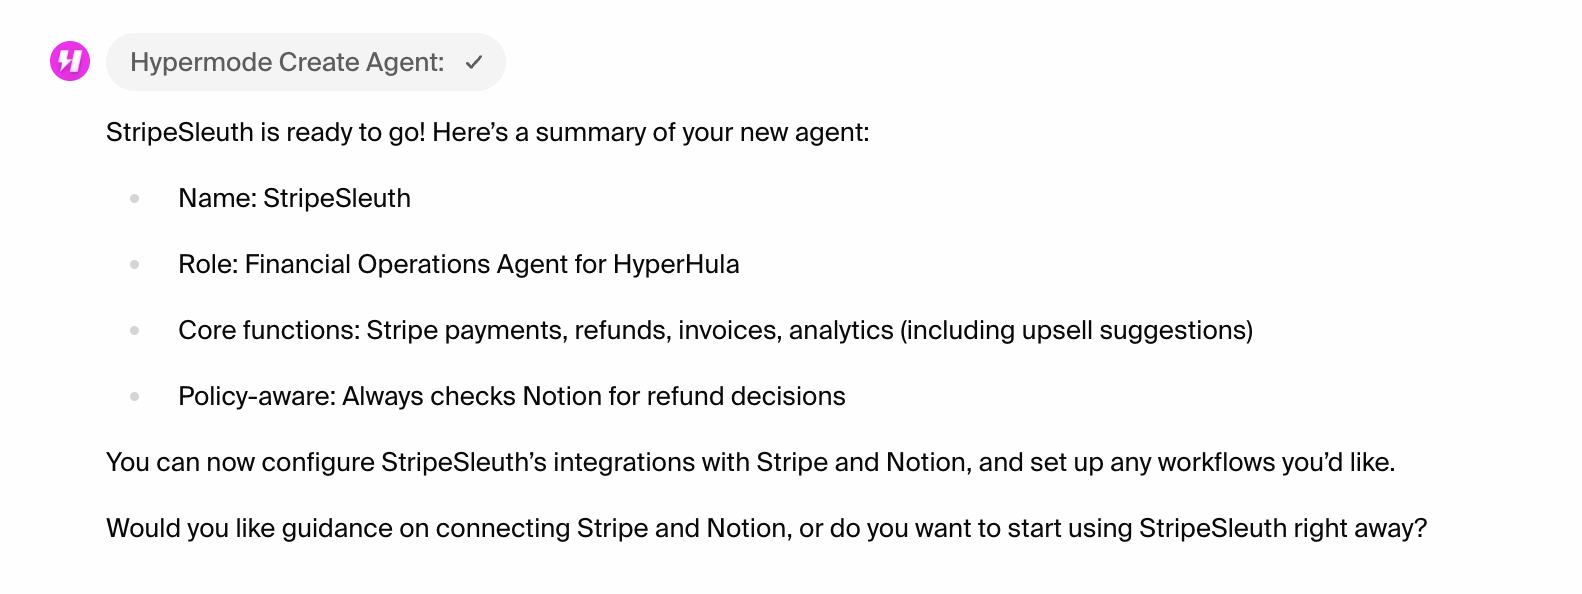Click the bullet beside Core functions
1582x594 pixels.
[x=133, y=329]
